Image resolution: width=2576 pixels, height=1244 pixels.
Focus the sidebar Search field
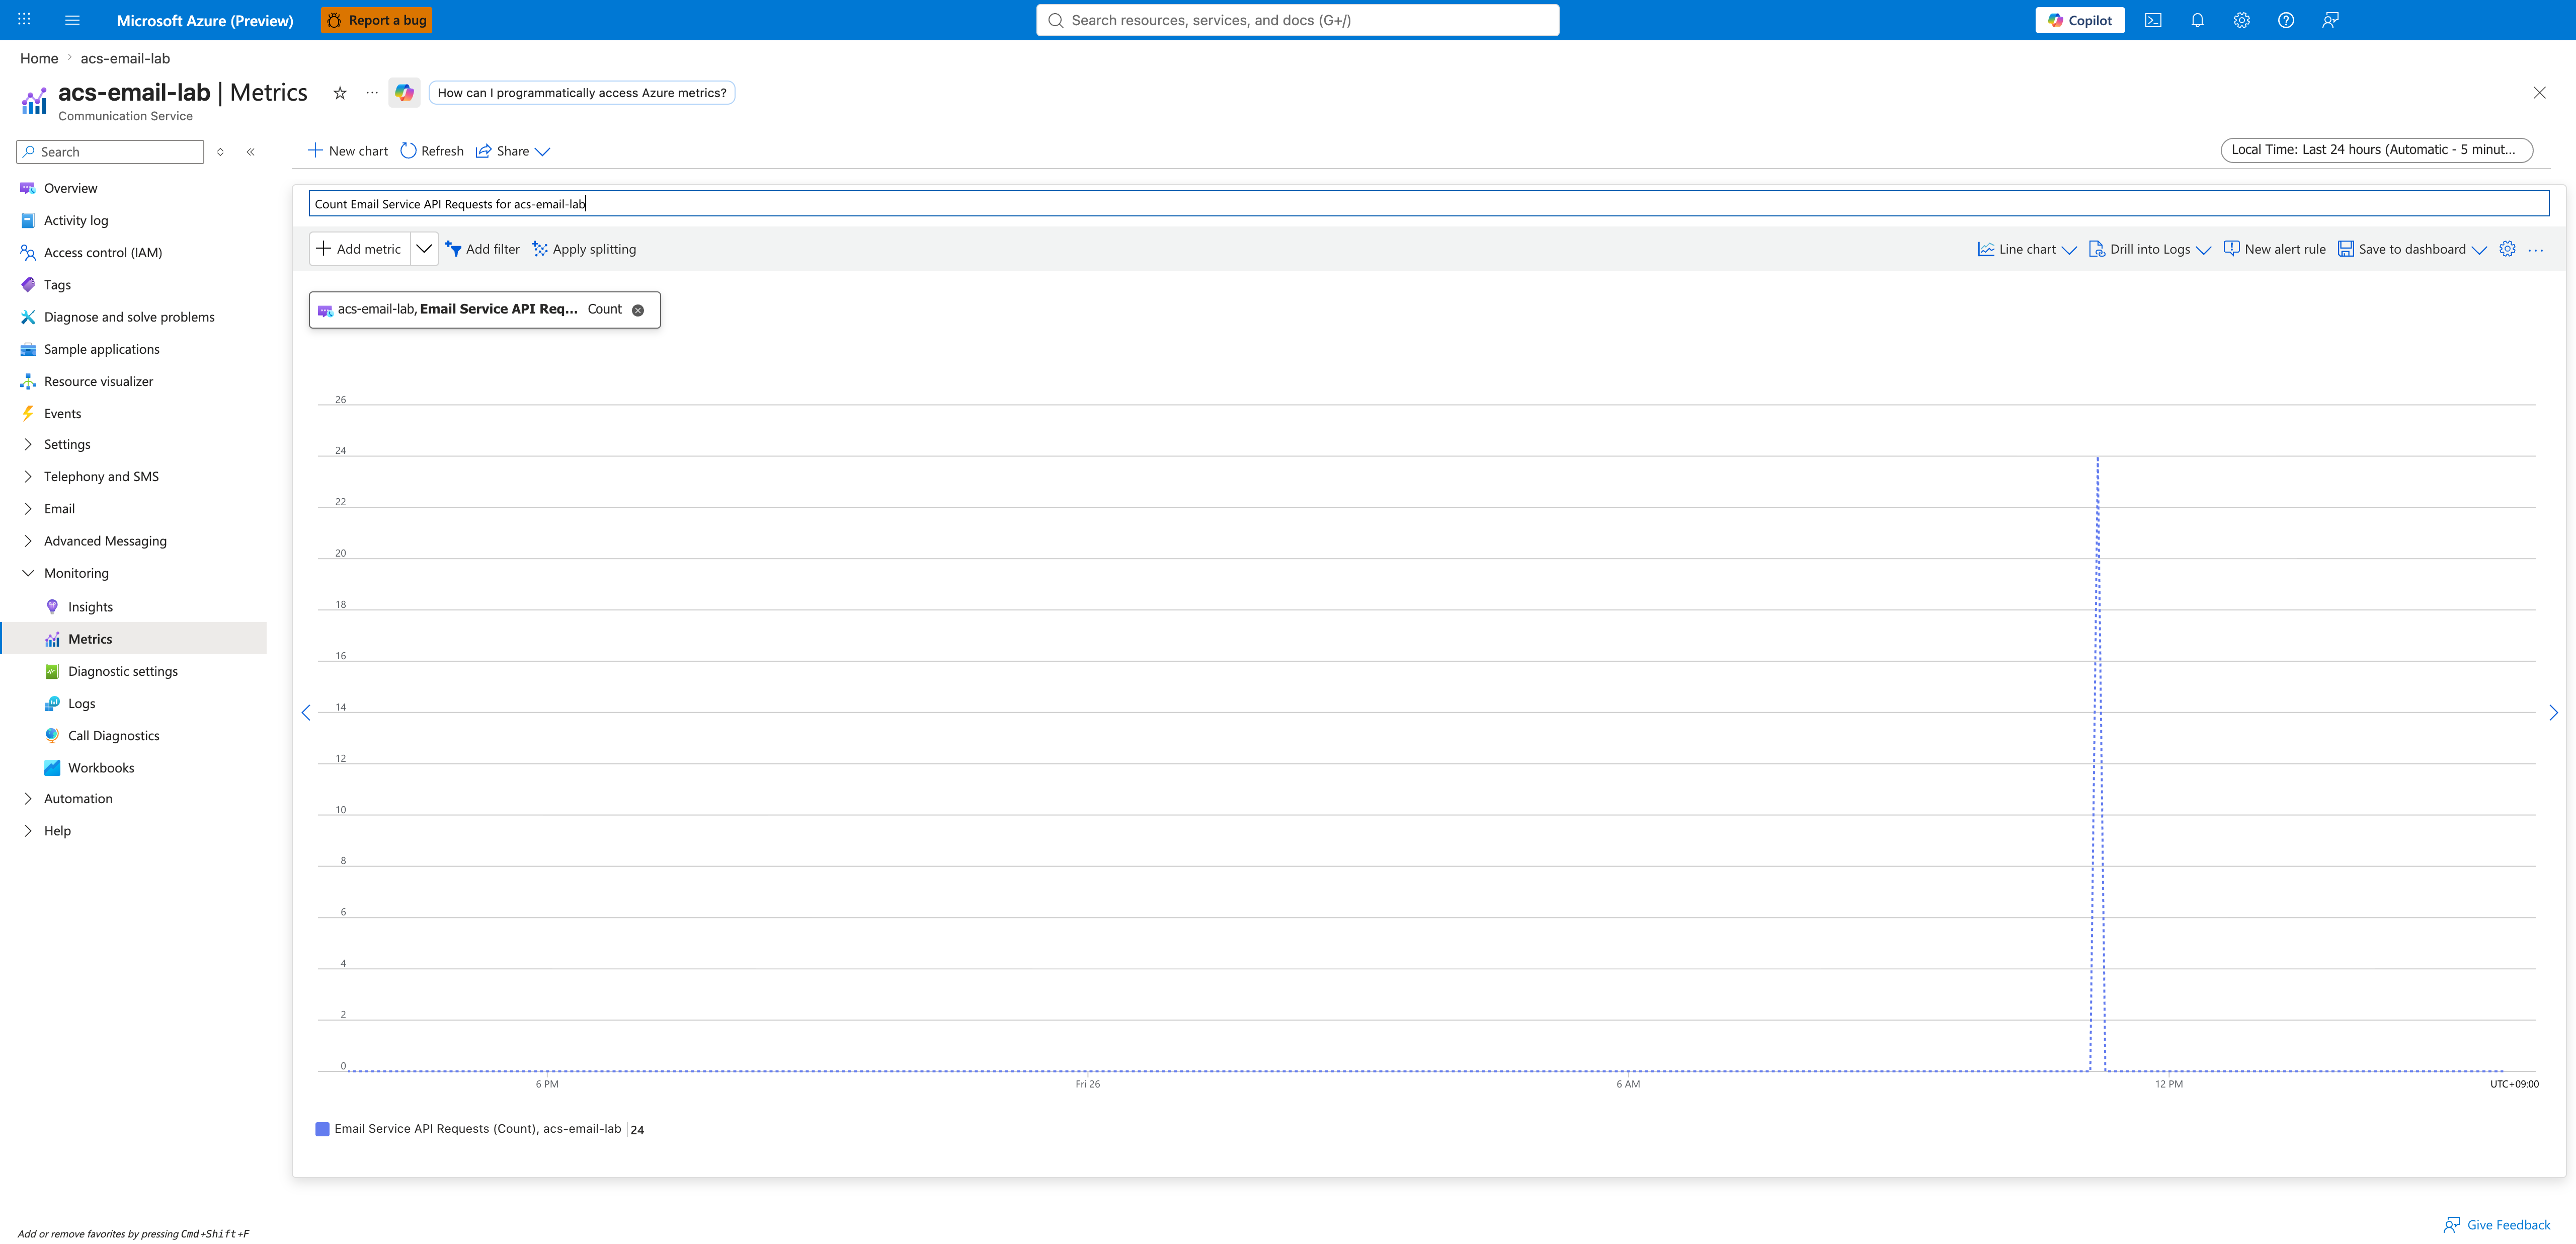[111, 152]
